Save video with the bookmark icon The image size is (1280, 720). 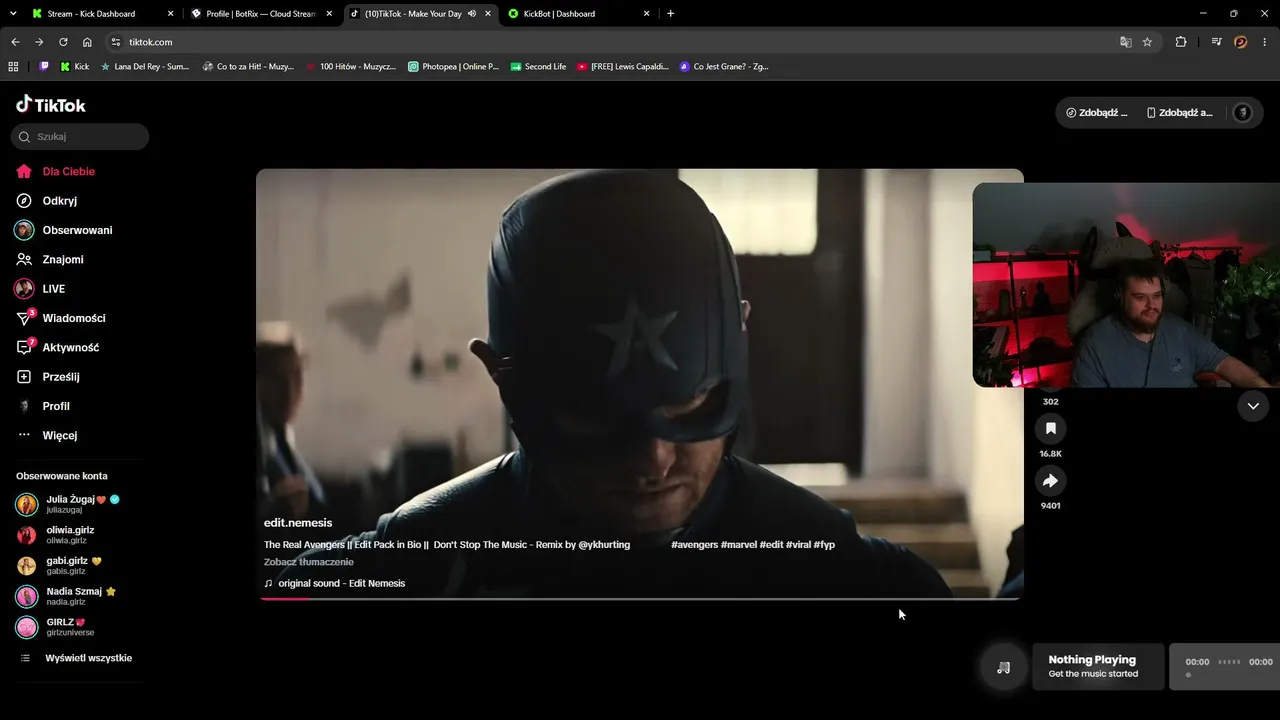[1050, 429]
